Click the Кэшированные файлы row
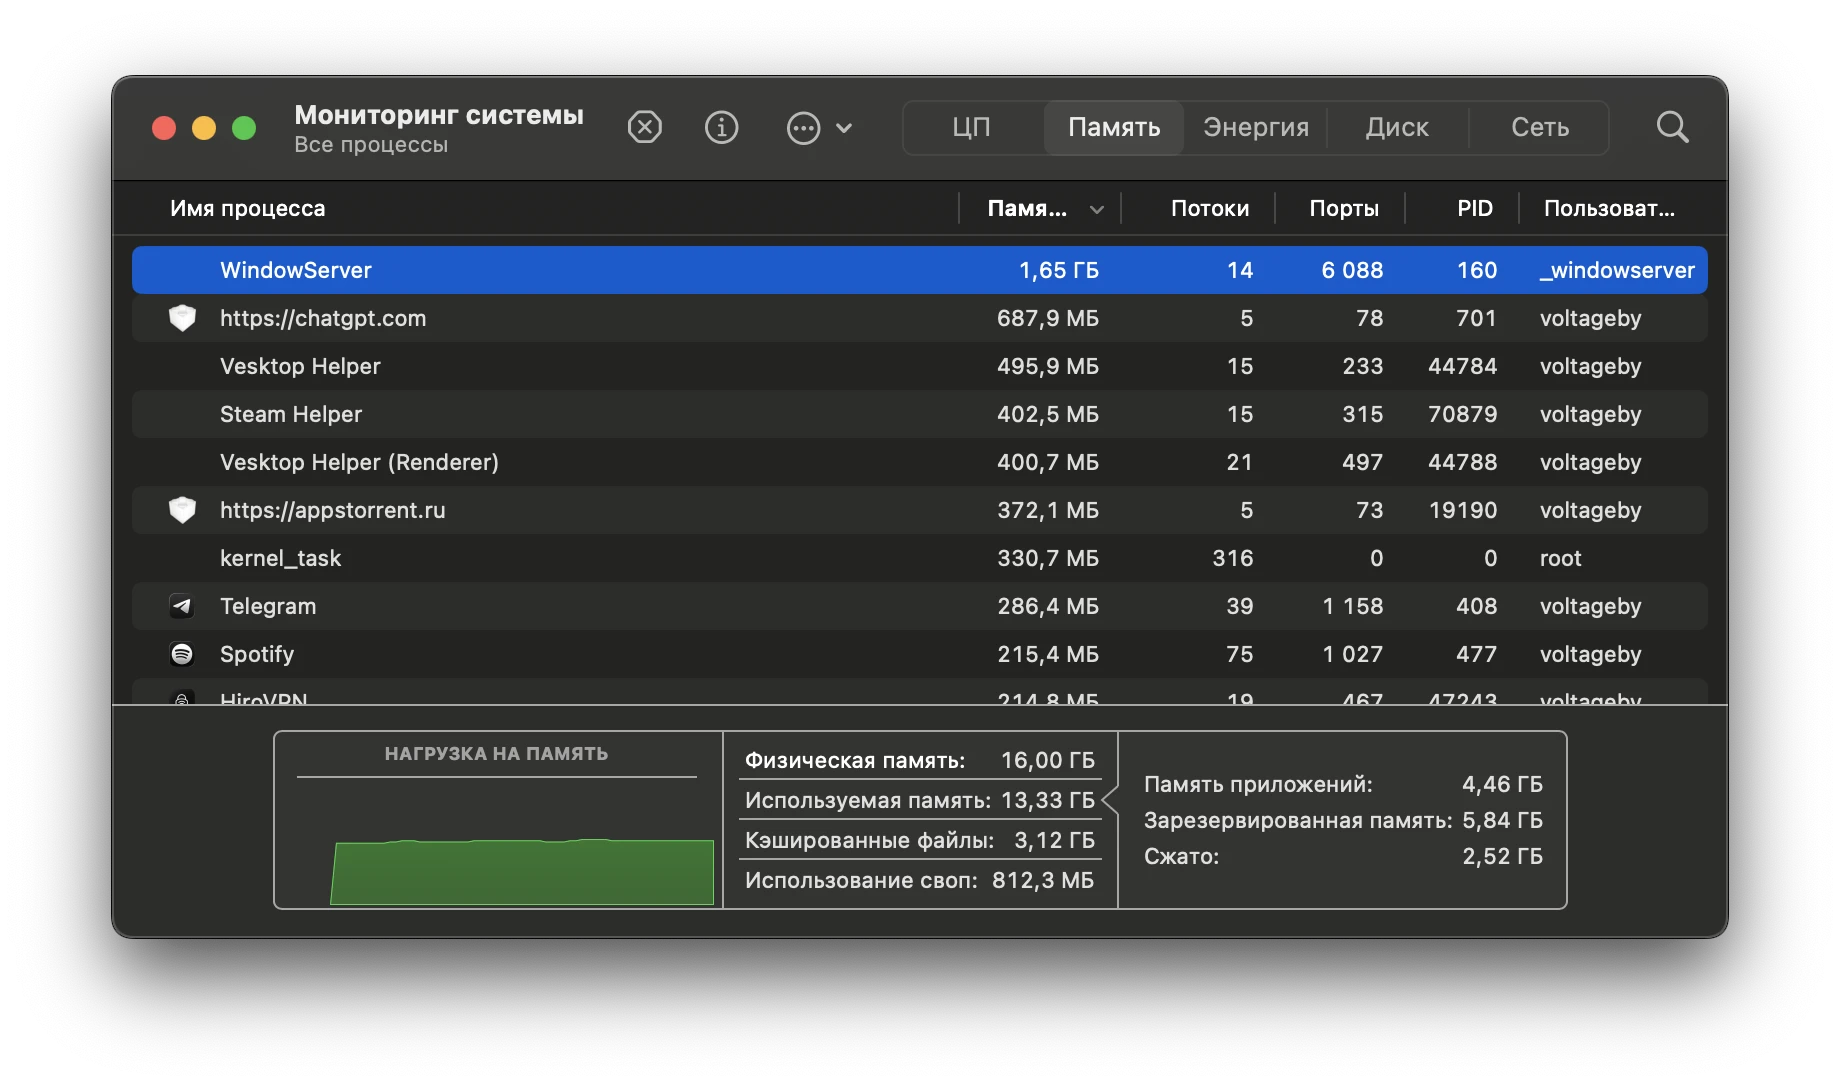 click(920, 840)
